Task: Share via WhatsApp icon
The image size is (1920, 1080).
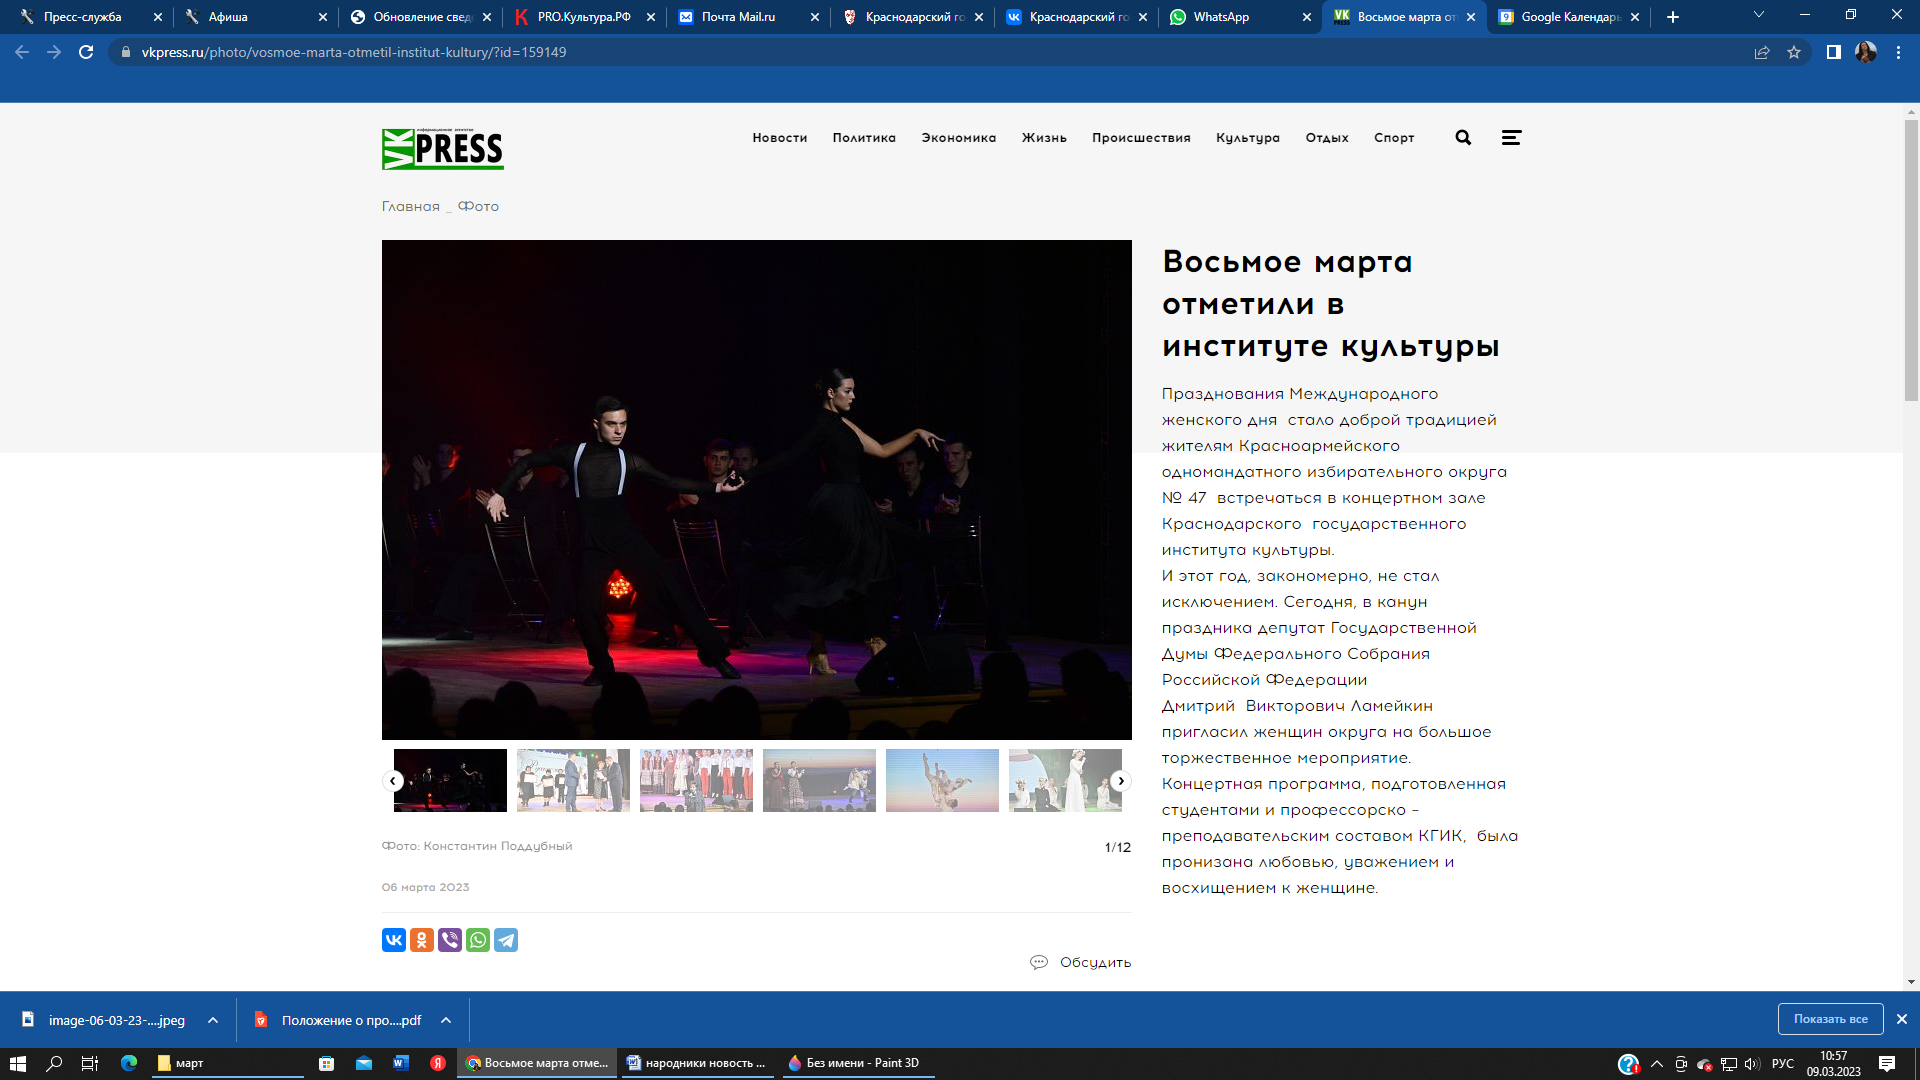Action: (x=478, y=940)
